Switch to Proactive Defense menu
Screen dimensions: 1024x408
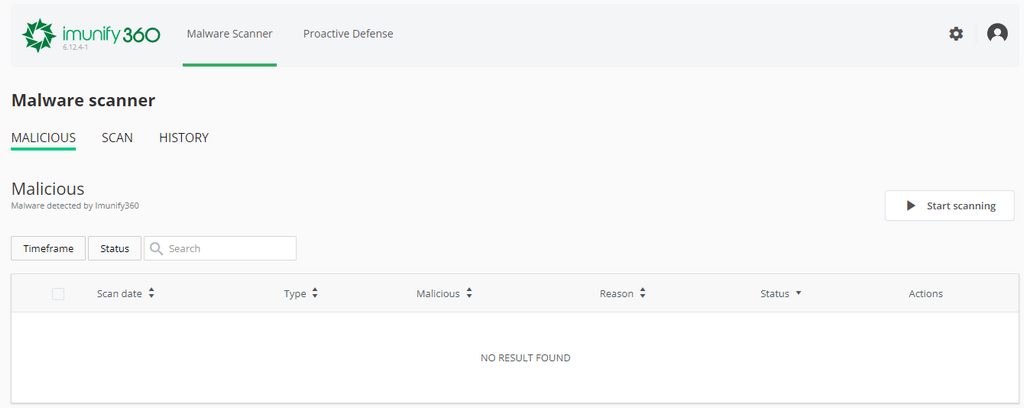pos(348,34)
